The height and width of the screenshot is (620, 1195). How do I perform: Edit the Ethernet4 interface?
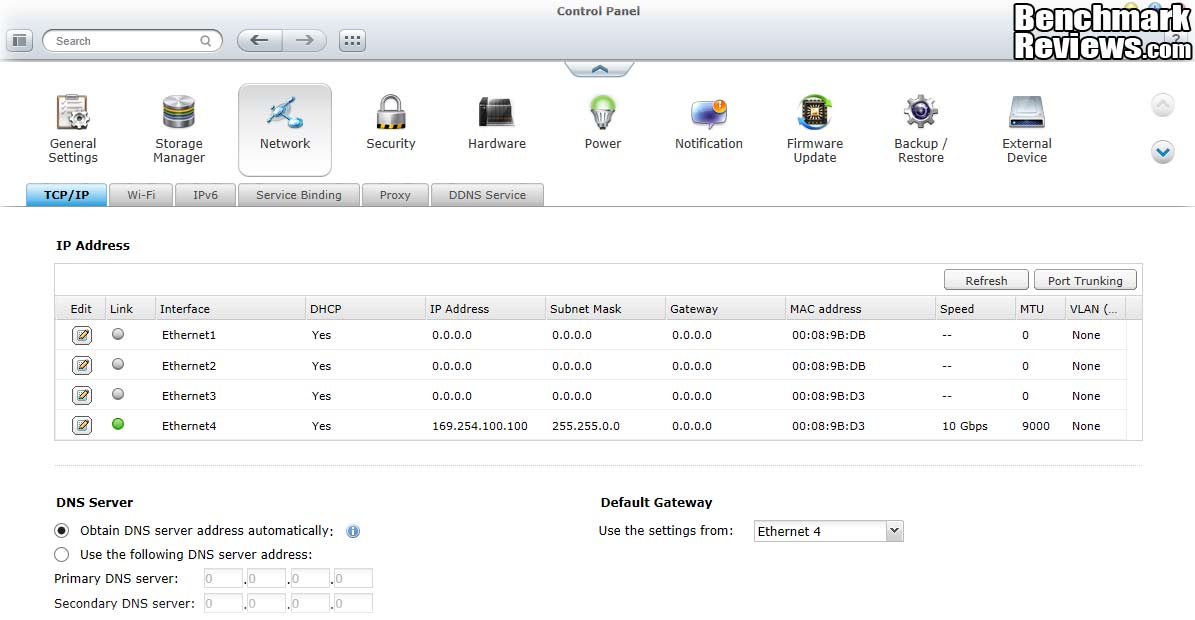(82, 426)
